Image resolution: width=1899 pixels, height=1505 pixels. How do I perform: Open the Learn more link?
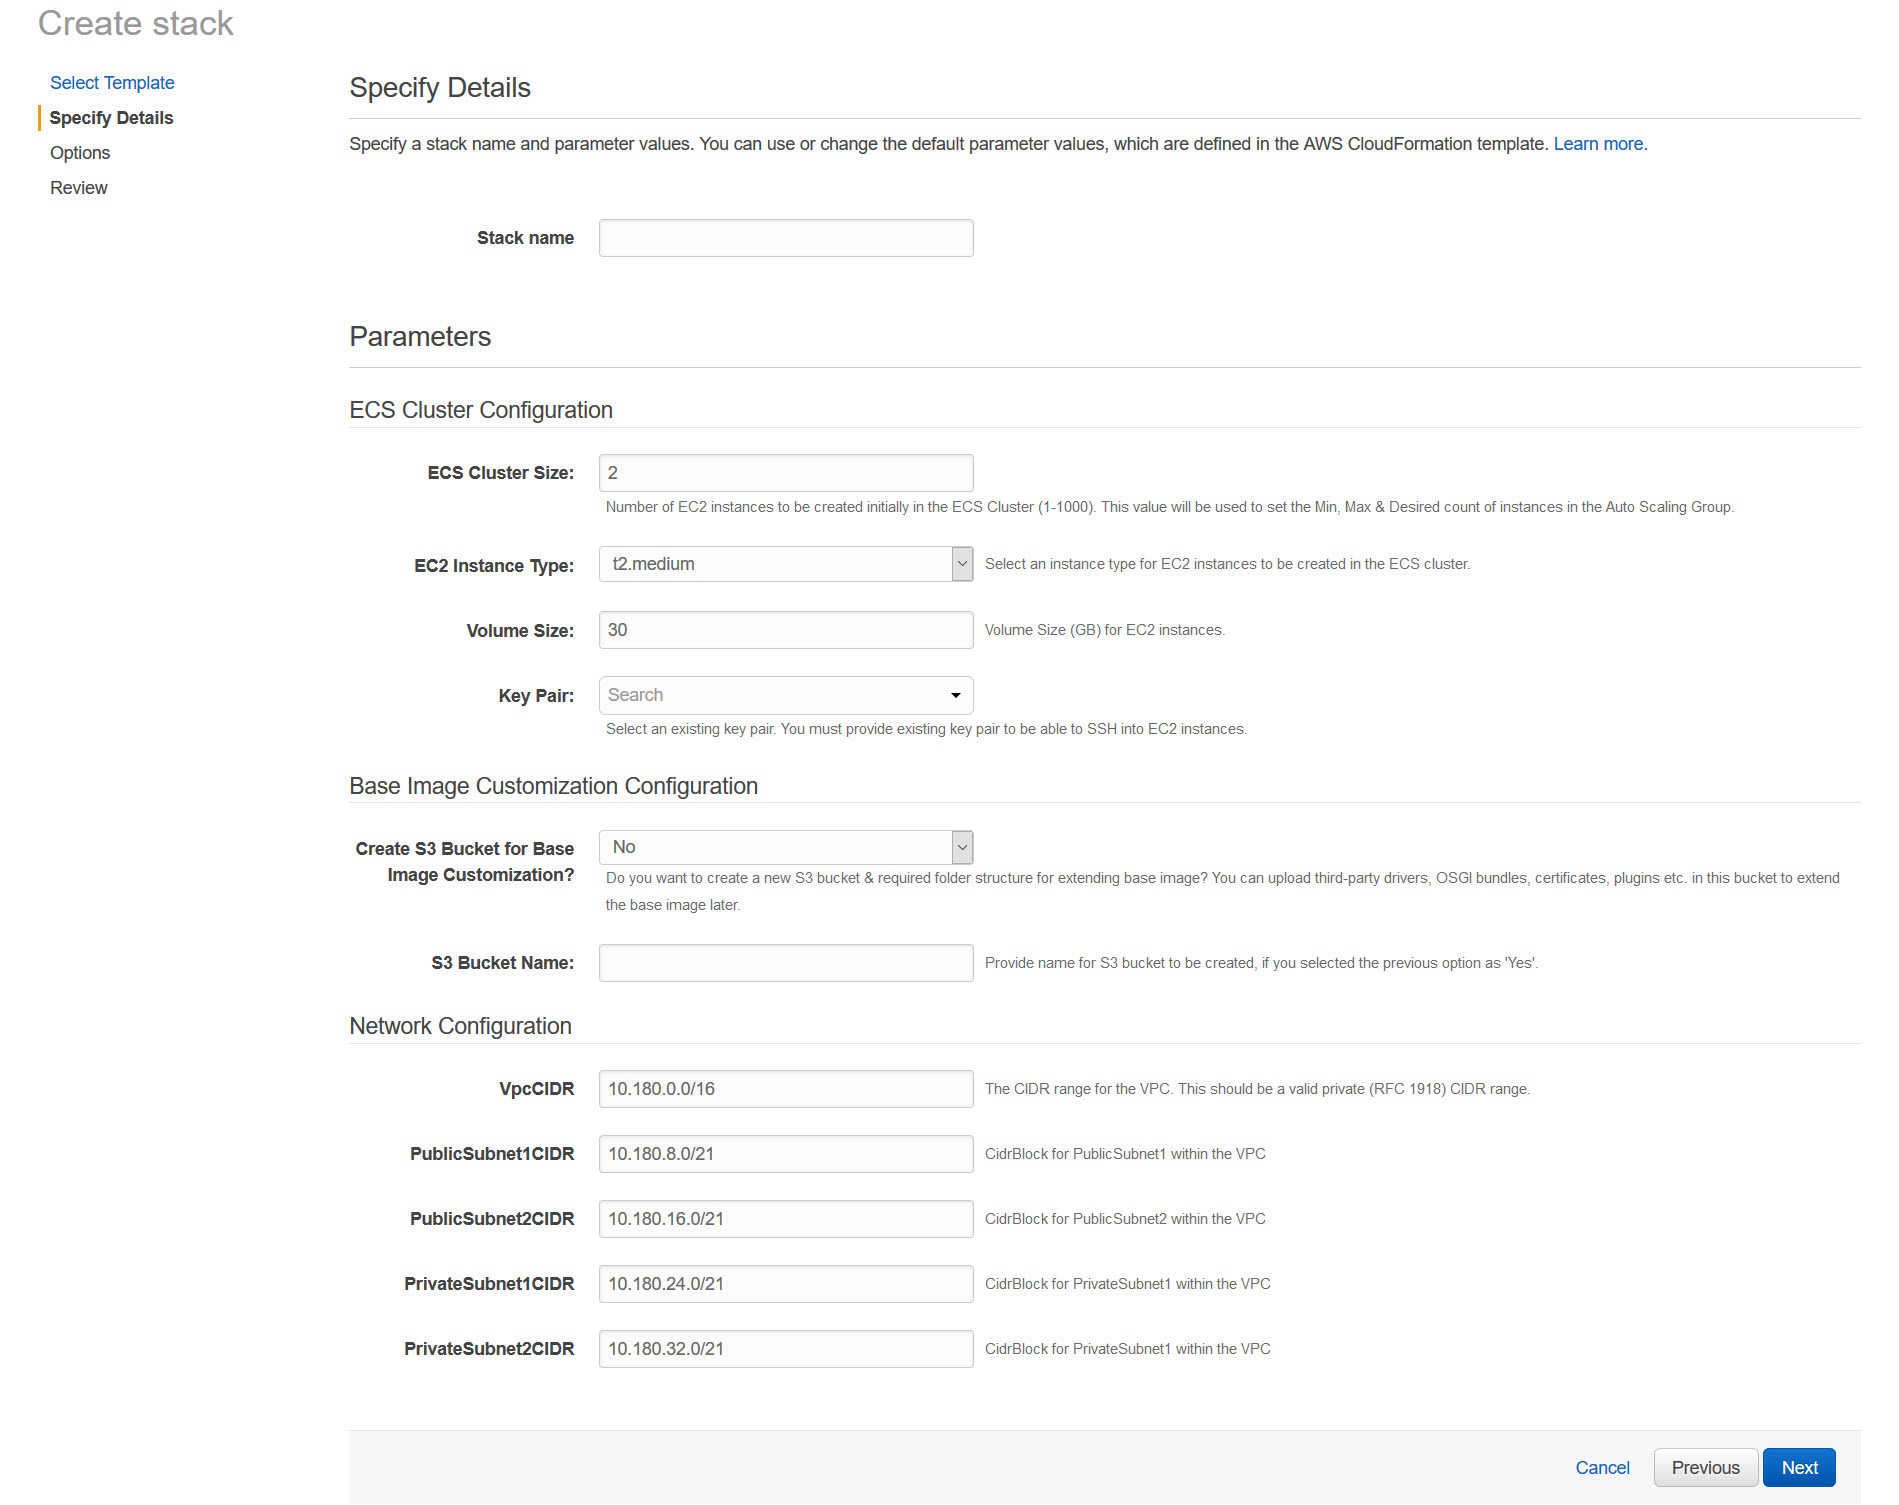[1598, 144]
